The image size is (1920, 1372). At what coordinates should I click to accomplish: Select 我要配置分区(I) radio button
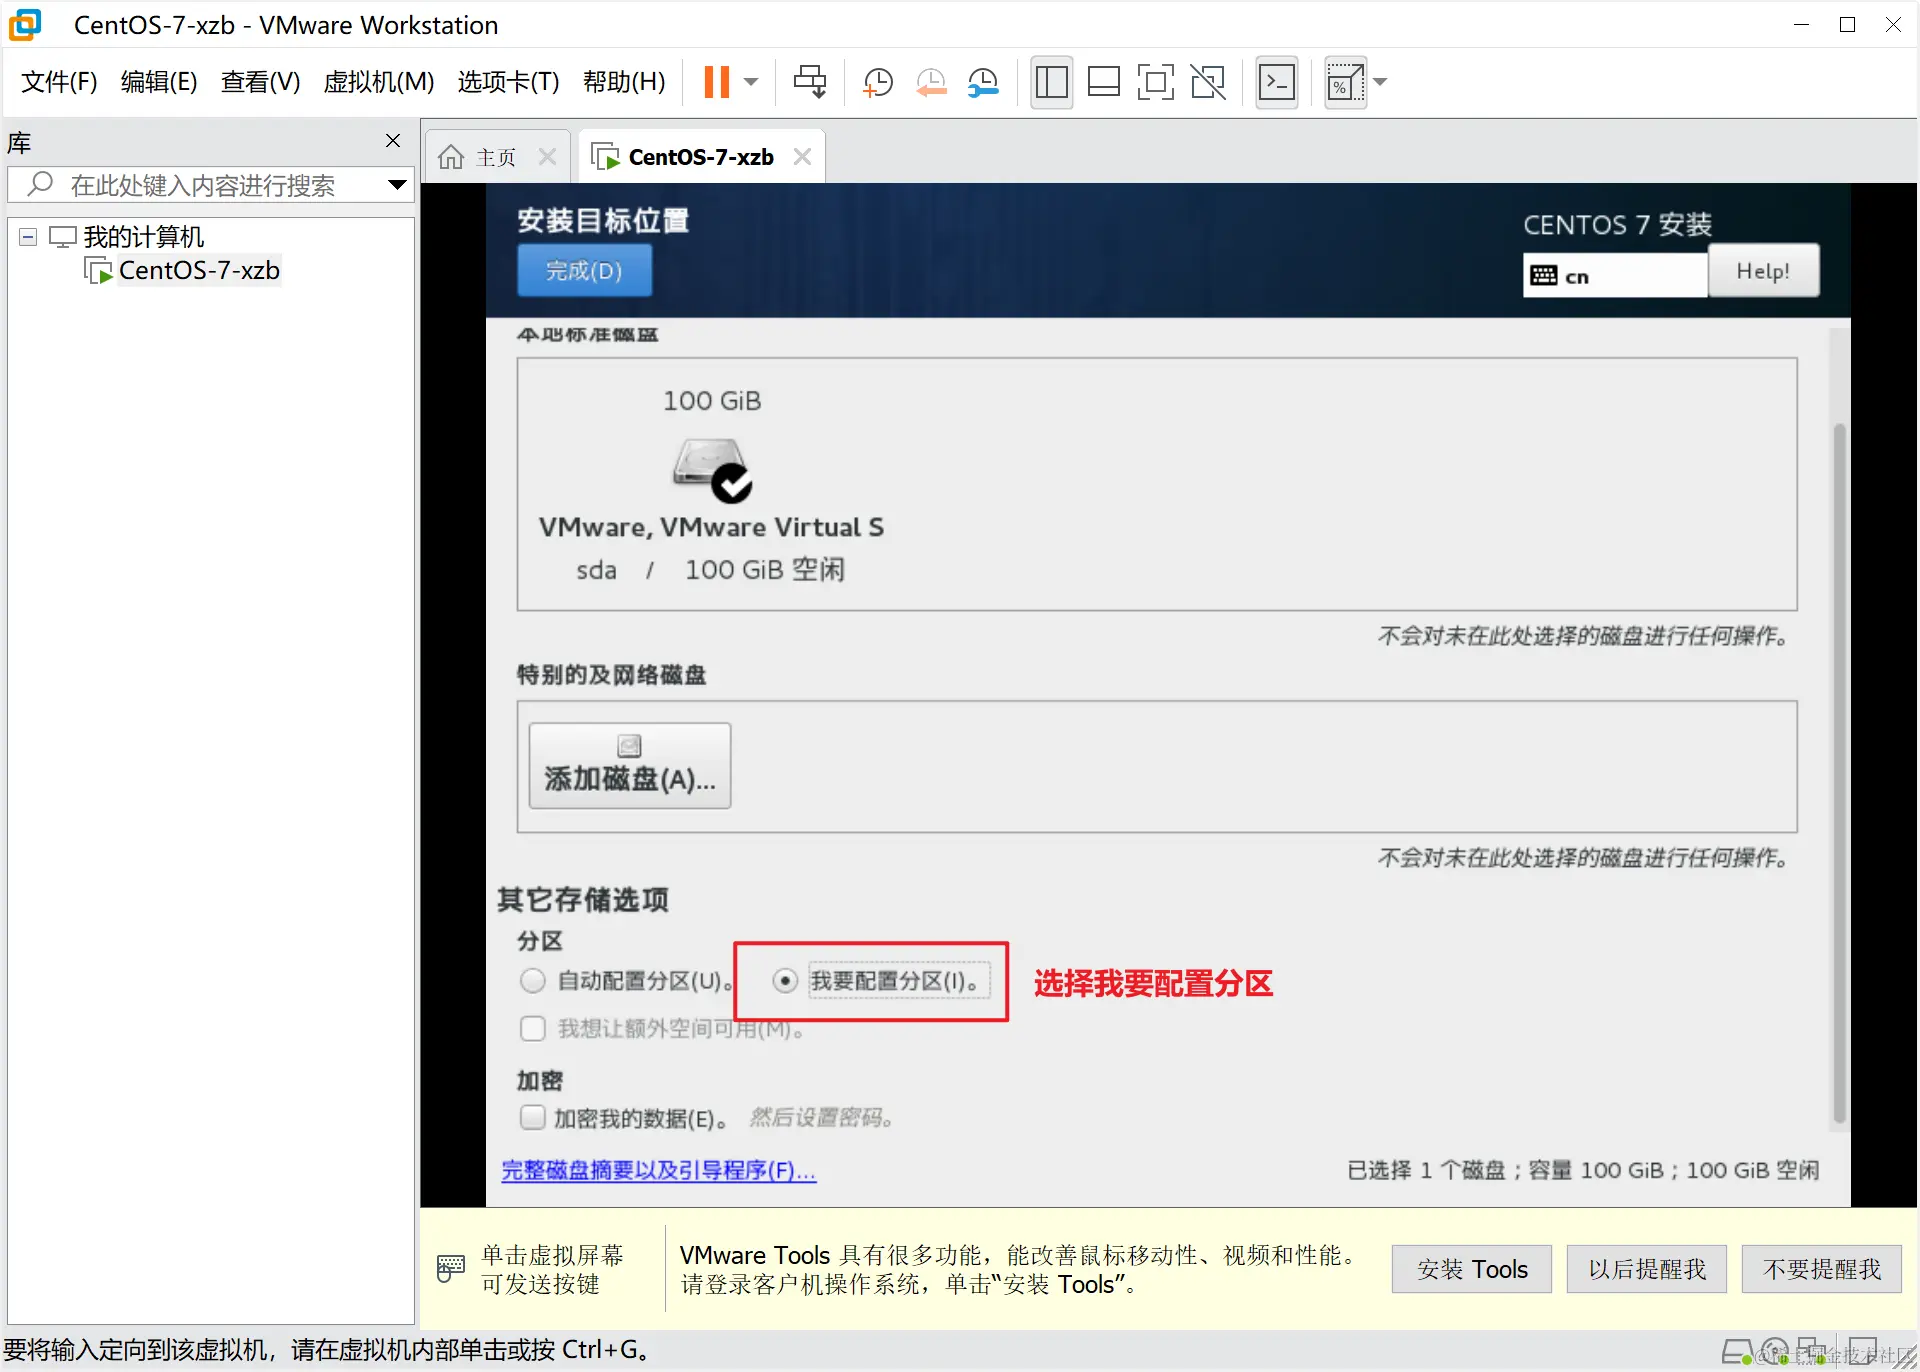pos(785,980)
